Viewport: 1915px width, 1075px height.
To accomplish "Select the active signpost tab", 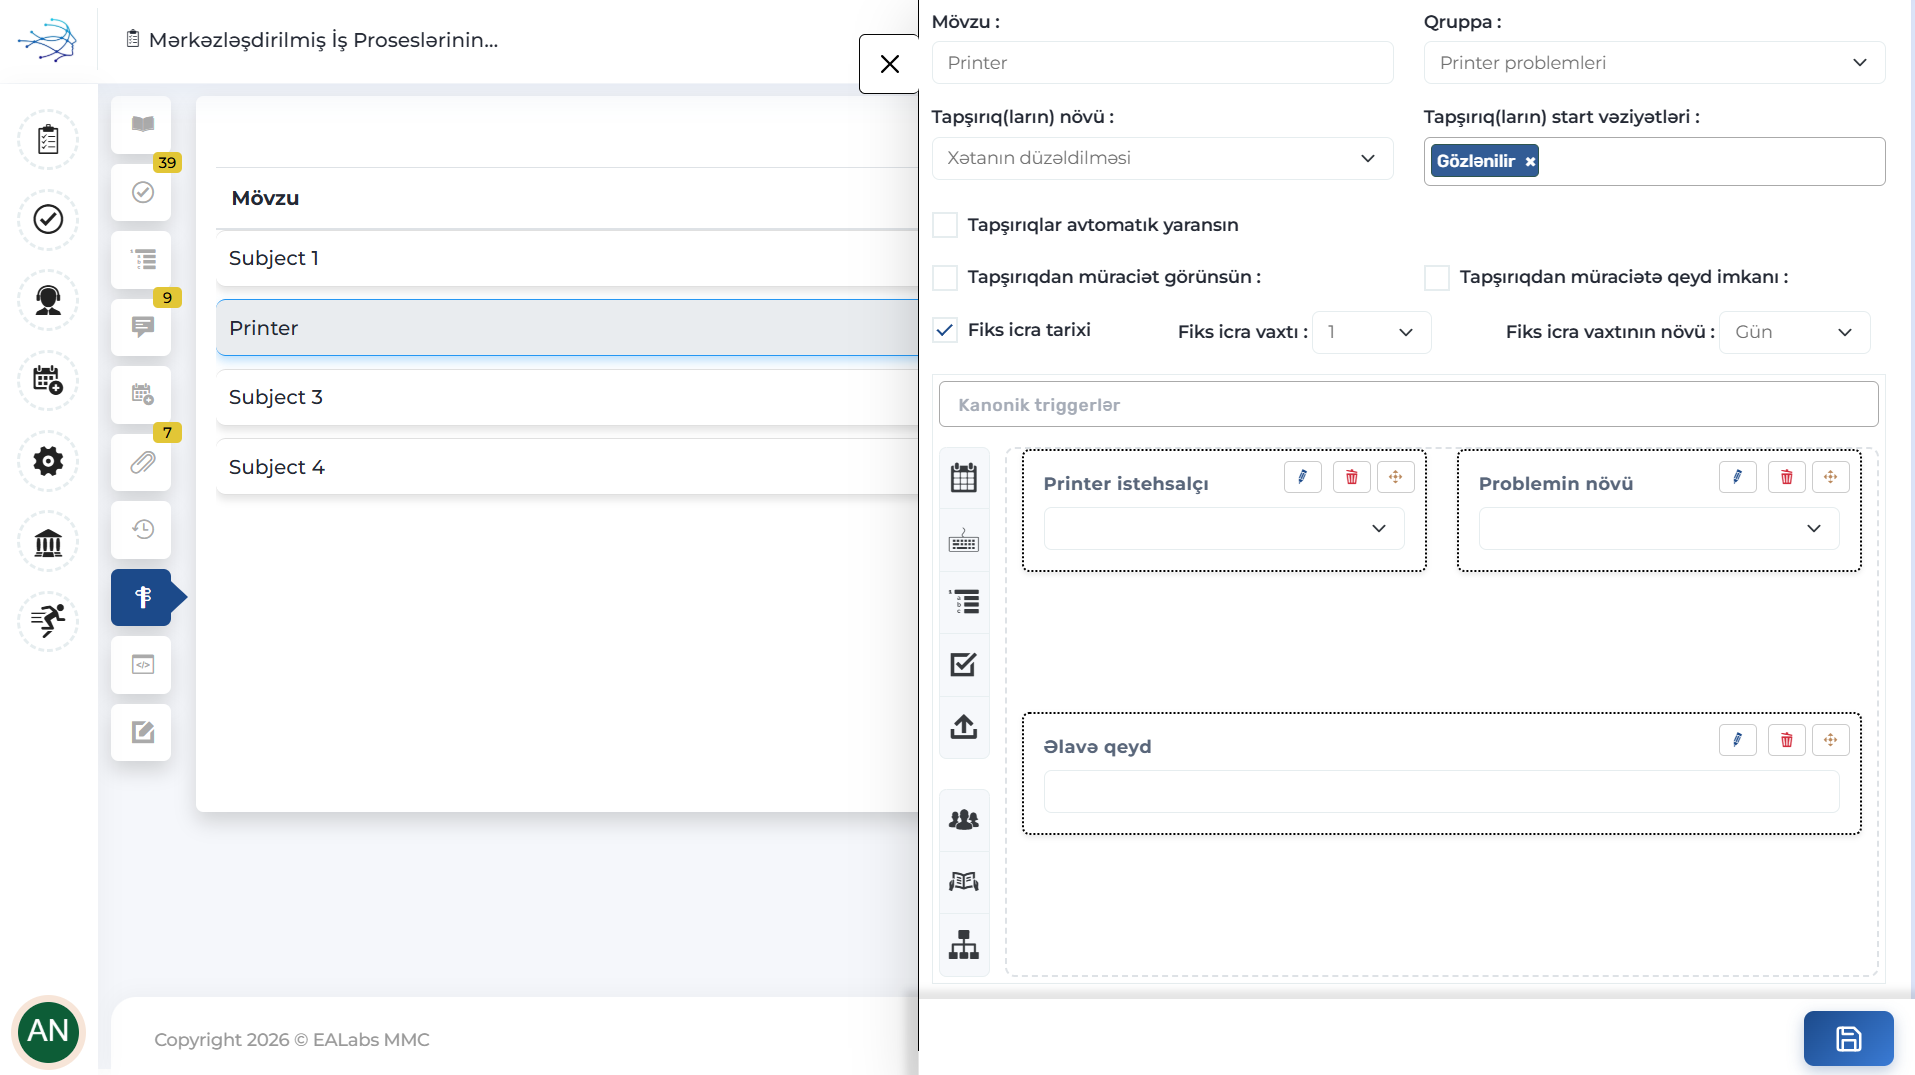I will (142, 597).
